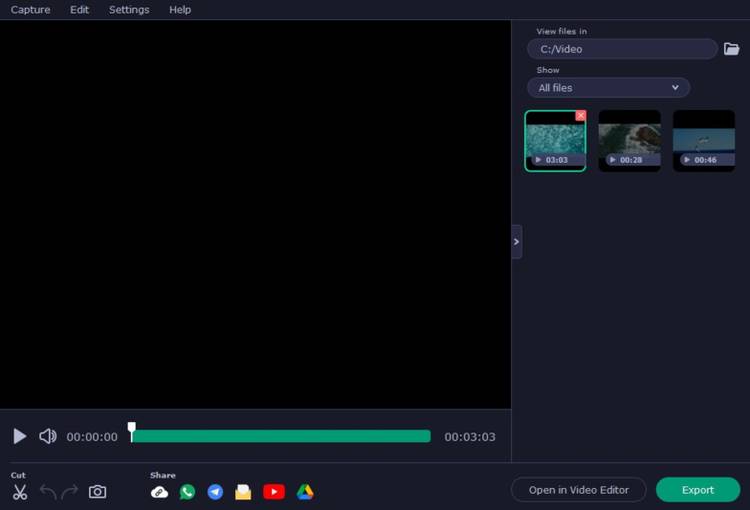Viewport: 750px width, 510px height.
Task: Open the Edit menu
Action: [79, 10]
